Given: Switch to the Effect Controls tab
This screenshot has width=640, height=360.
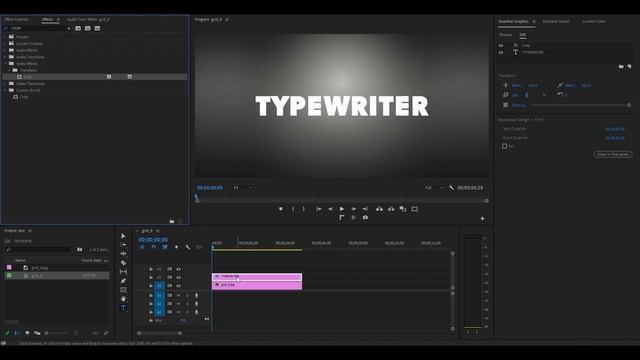Looking at the screenshot, I should pyautogui.click(x=16, y=19).
